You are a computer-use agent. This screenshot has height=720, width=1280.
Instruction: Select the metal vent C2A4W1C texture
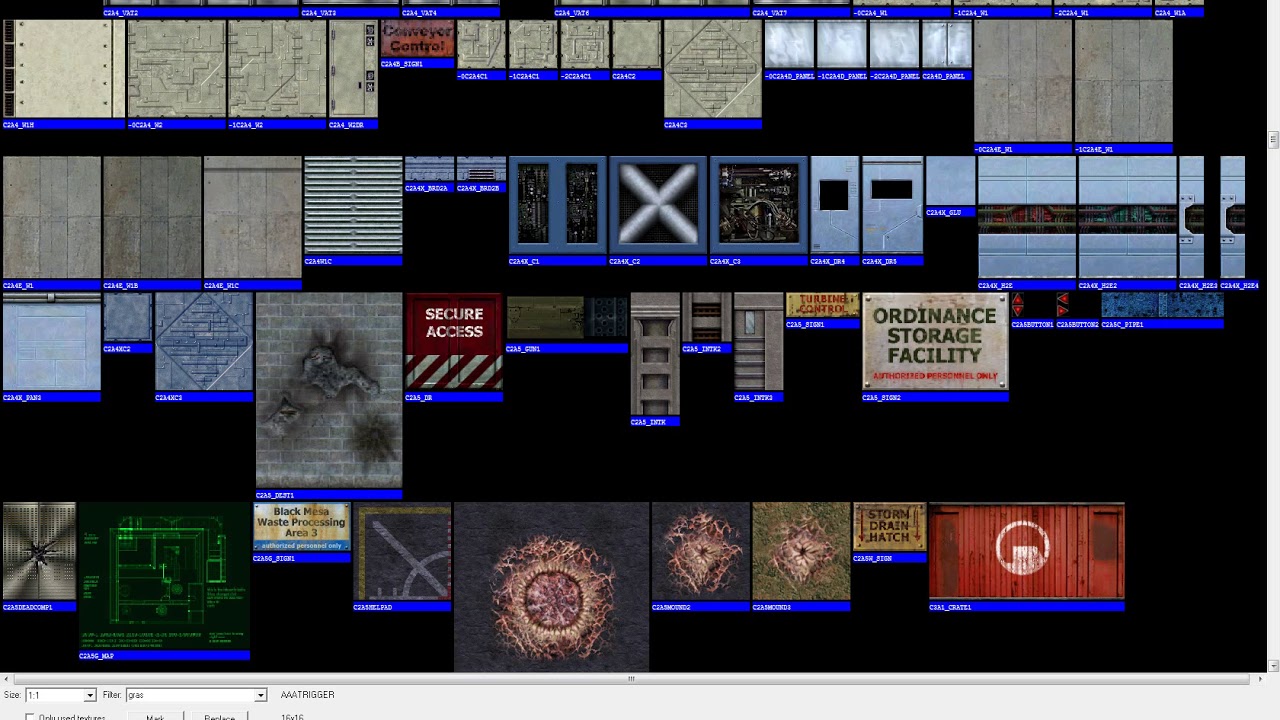tap(353, 205)
